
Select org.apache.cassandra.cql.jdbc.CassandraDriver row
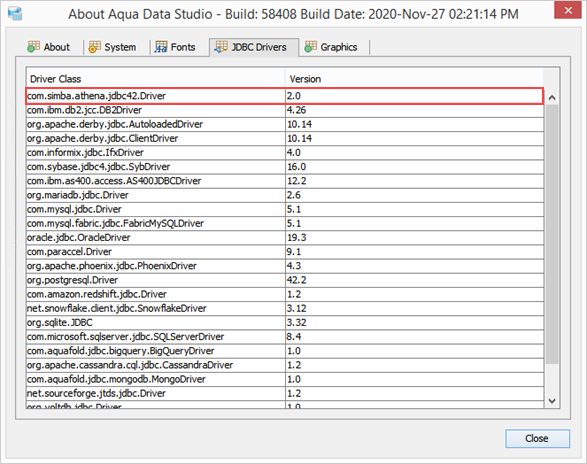[285, 365]
